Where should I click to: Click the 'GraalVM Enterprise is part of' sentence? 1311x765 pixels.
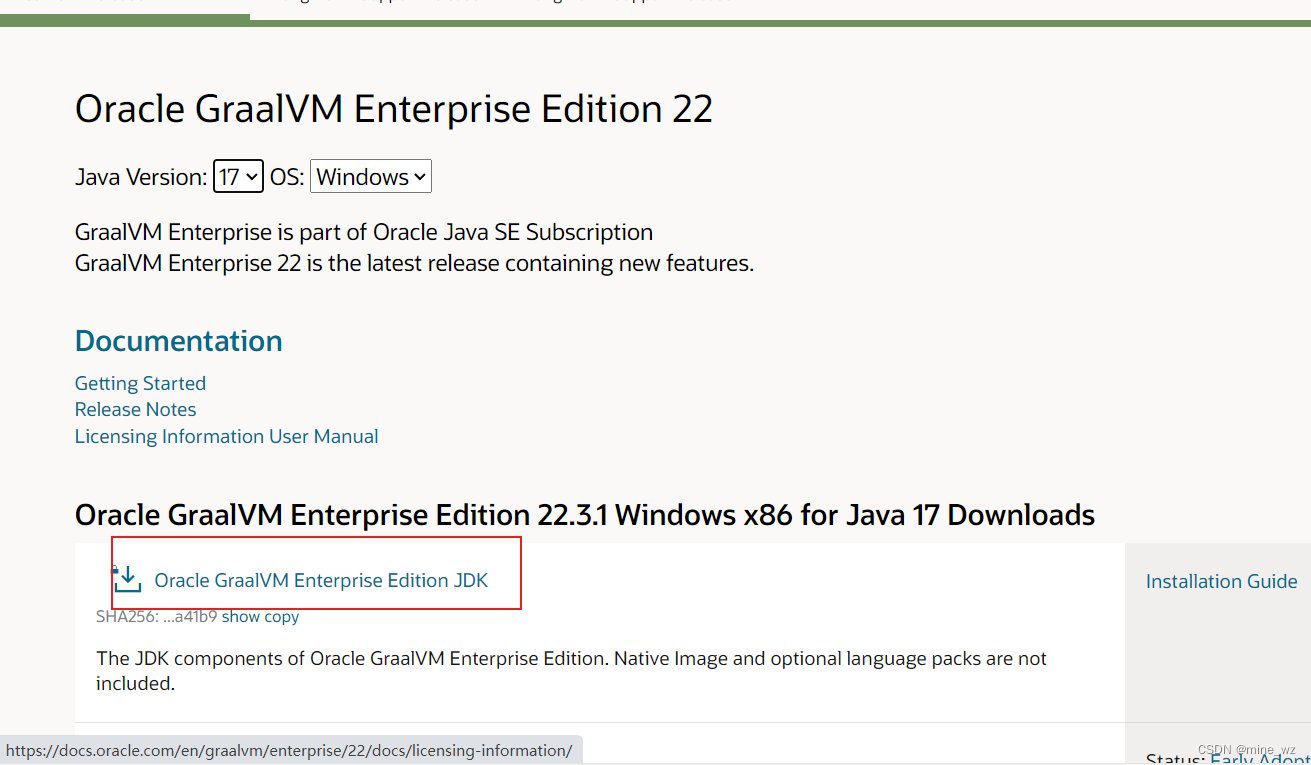364,232
